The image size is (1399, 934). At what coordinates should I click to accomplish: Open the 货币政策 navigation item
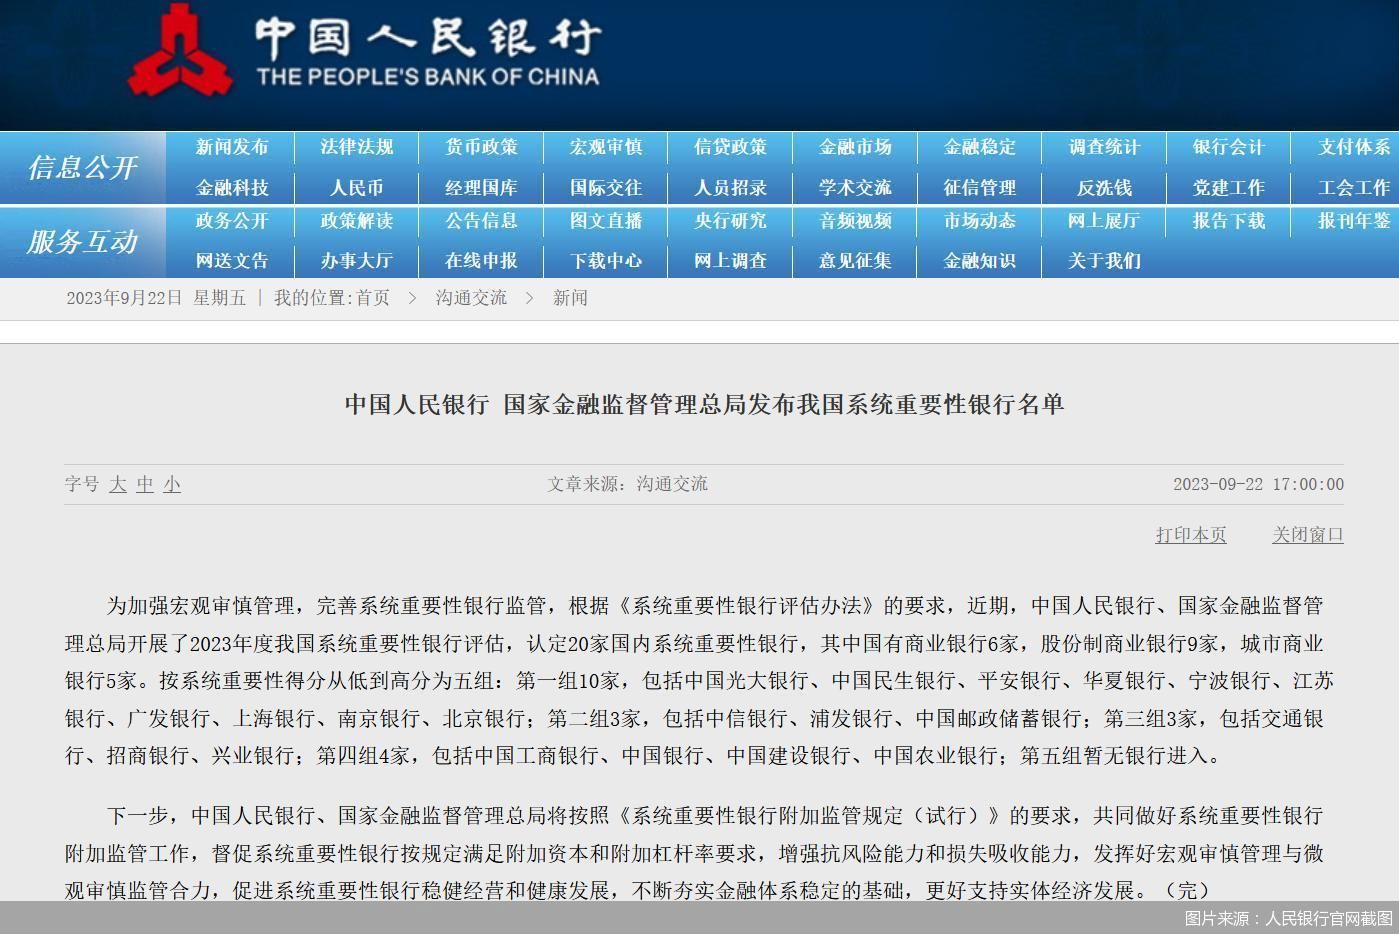(481, 147)
